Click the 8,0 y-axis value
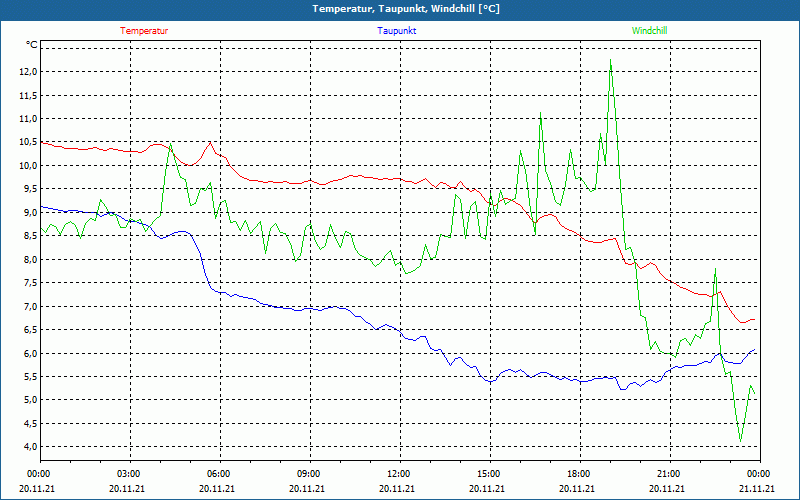The width and height of the screenshot is (800, 500). click(30, 259)
